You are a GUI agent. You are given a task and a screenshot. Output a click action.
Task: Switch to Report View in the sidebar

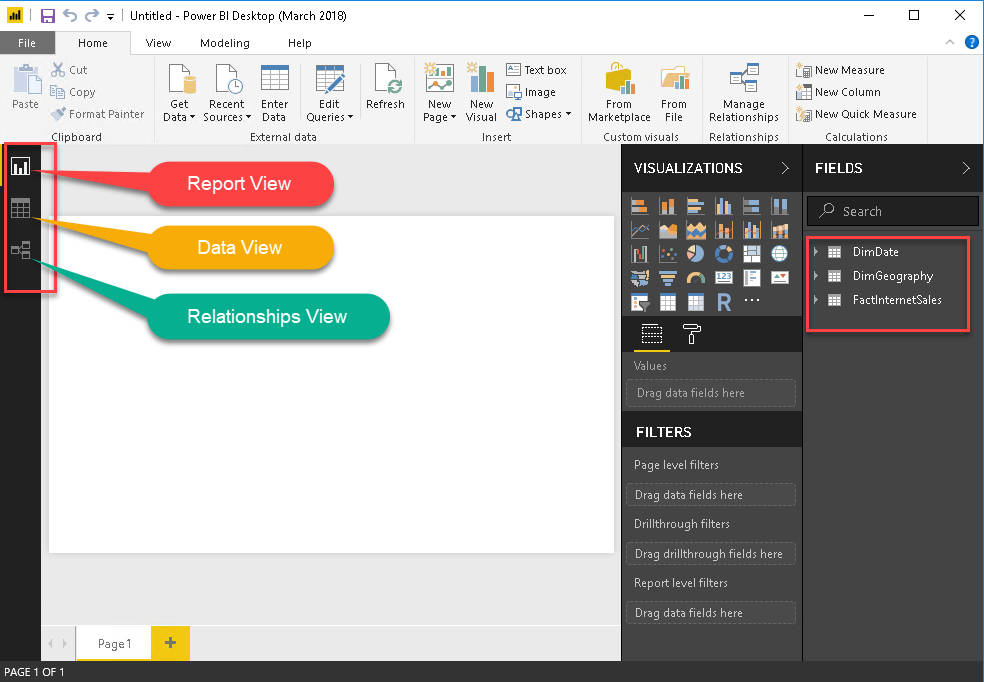click(x=20, y=167)
